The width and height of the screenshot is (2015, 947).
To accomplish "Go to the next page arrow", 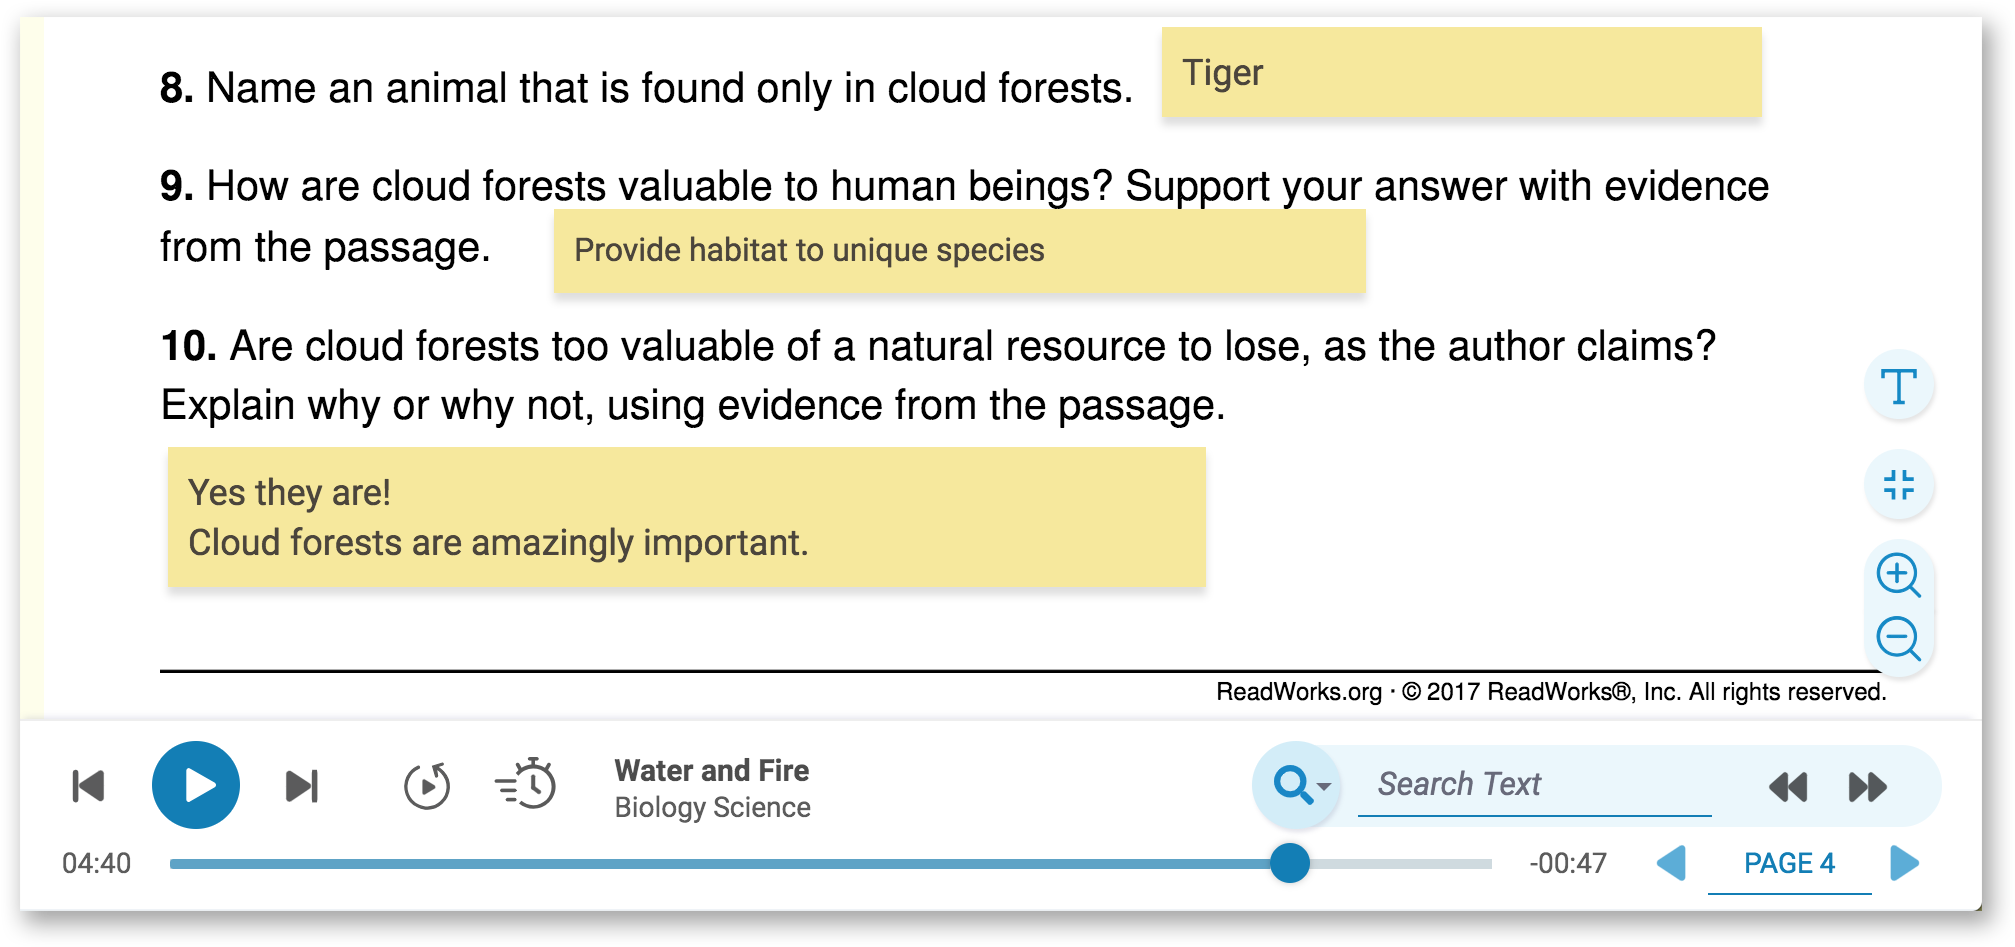I will pos(1904,863).
